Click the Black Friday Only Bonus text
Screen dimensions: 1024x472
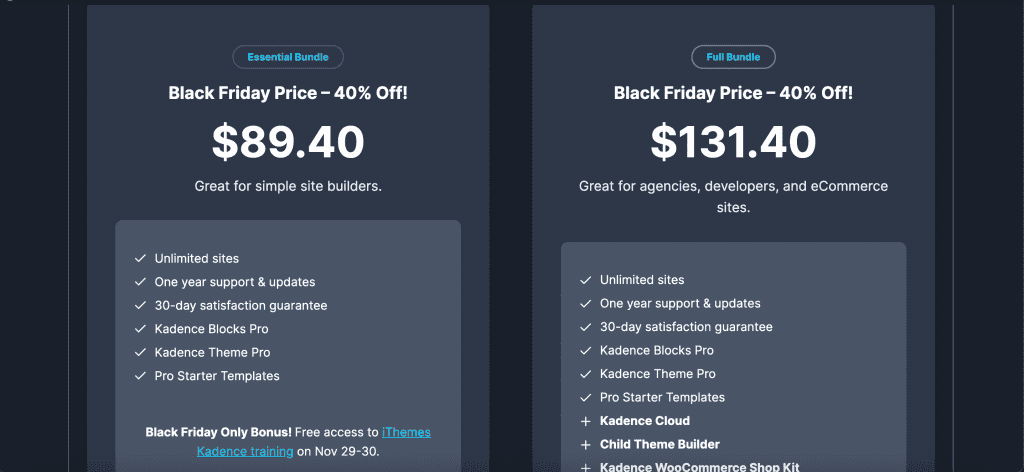click(x=218, y=432)
